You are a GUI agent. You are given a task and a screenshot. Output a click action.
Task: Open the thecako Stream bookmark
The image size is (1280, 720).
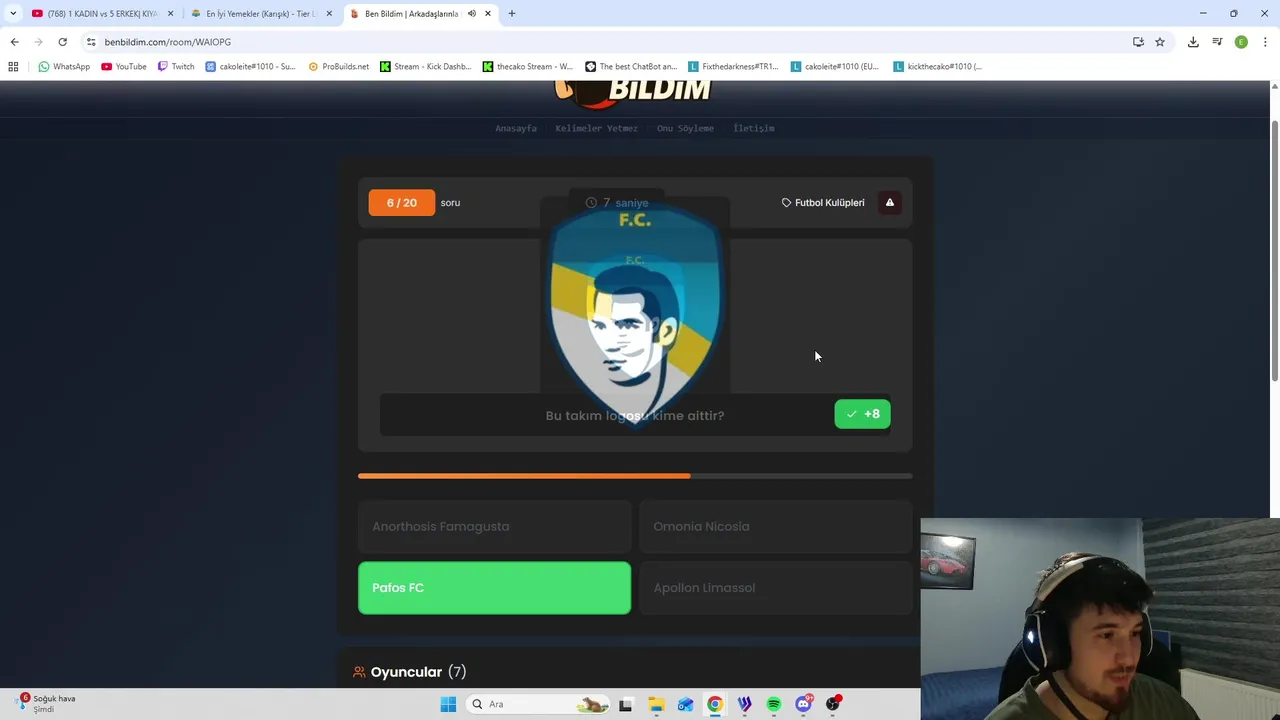click(528, 67)
